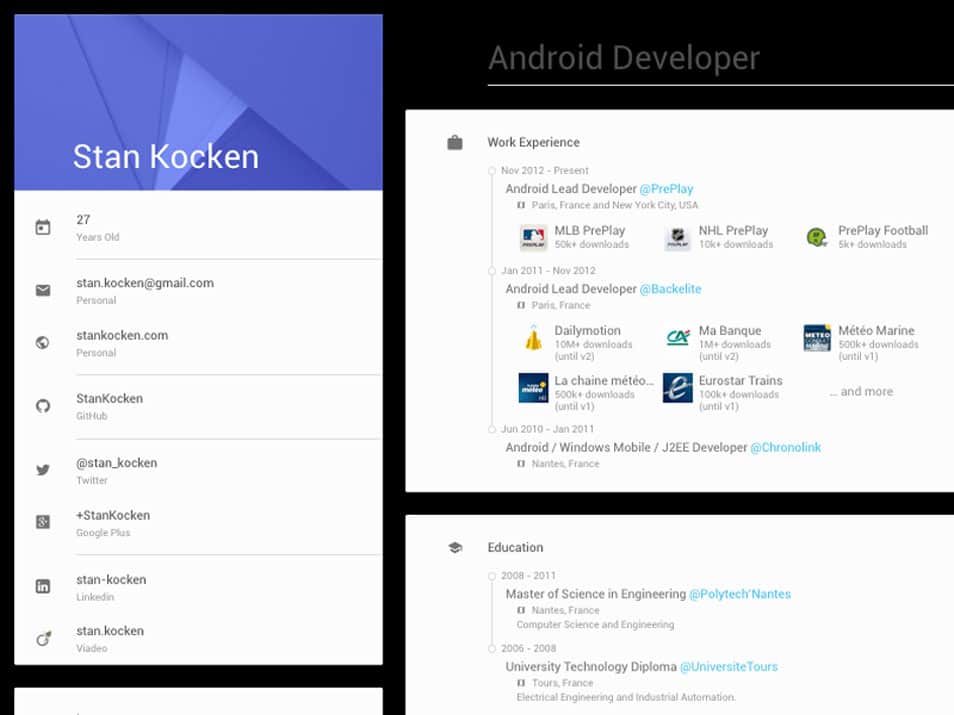Click the Stan Kocken name header
Image resolution: width=954 pixels, height=715 pixels.
pyautogui.click(x=166, y=156)
